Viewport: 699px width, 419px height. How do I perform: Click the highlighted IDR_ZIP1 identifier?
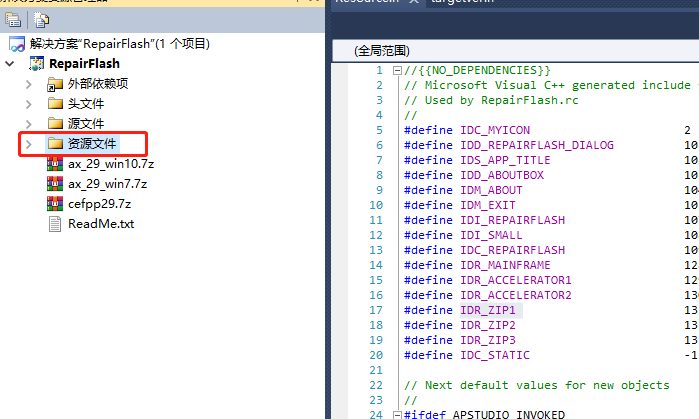click(488, 310)
